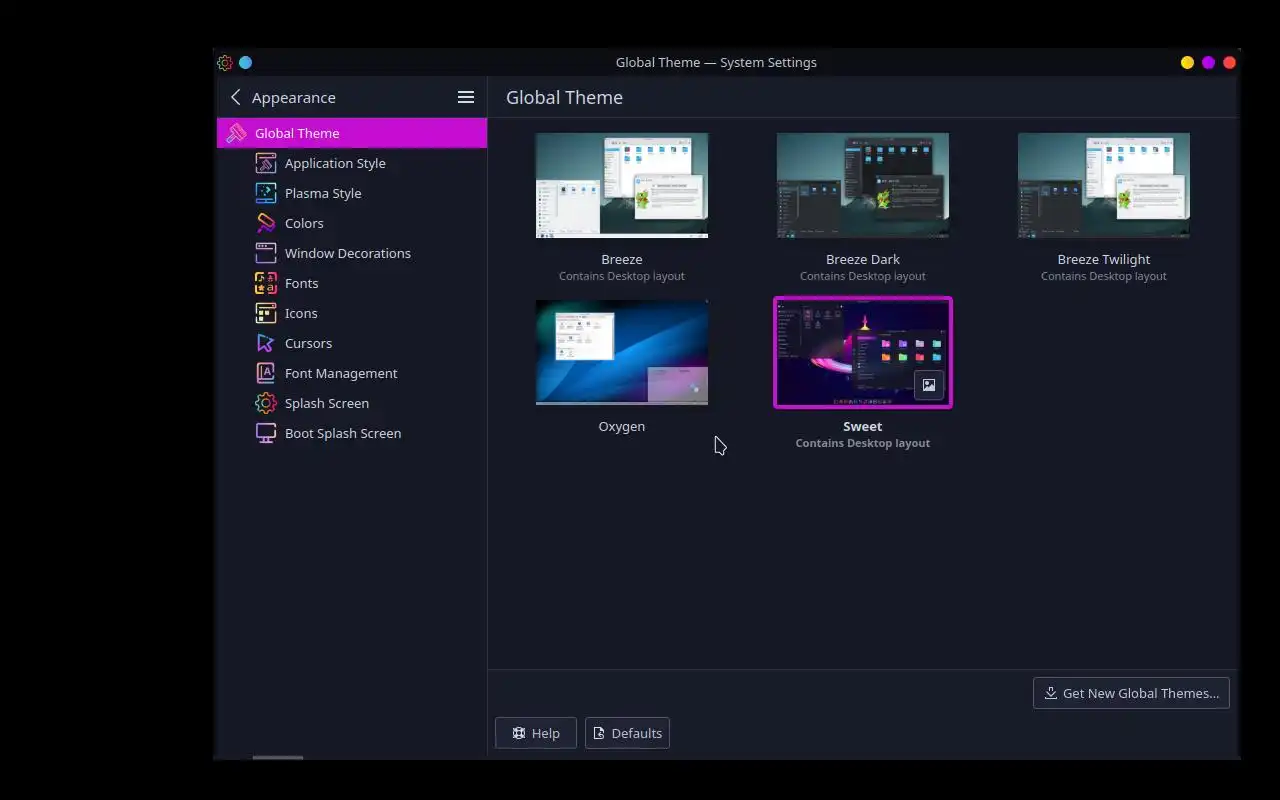Click the Sweet label text

(863, 426)
